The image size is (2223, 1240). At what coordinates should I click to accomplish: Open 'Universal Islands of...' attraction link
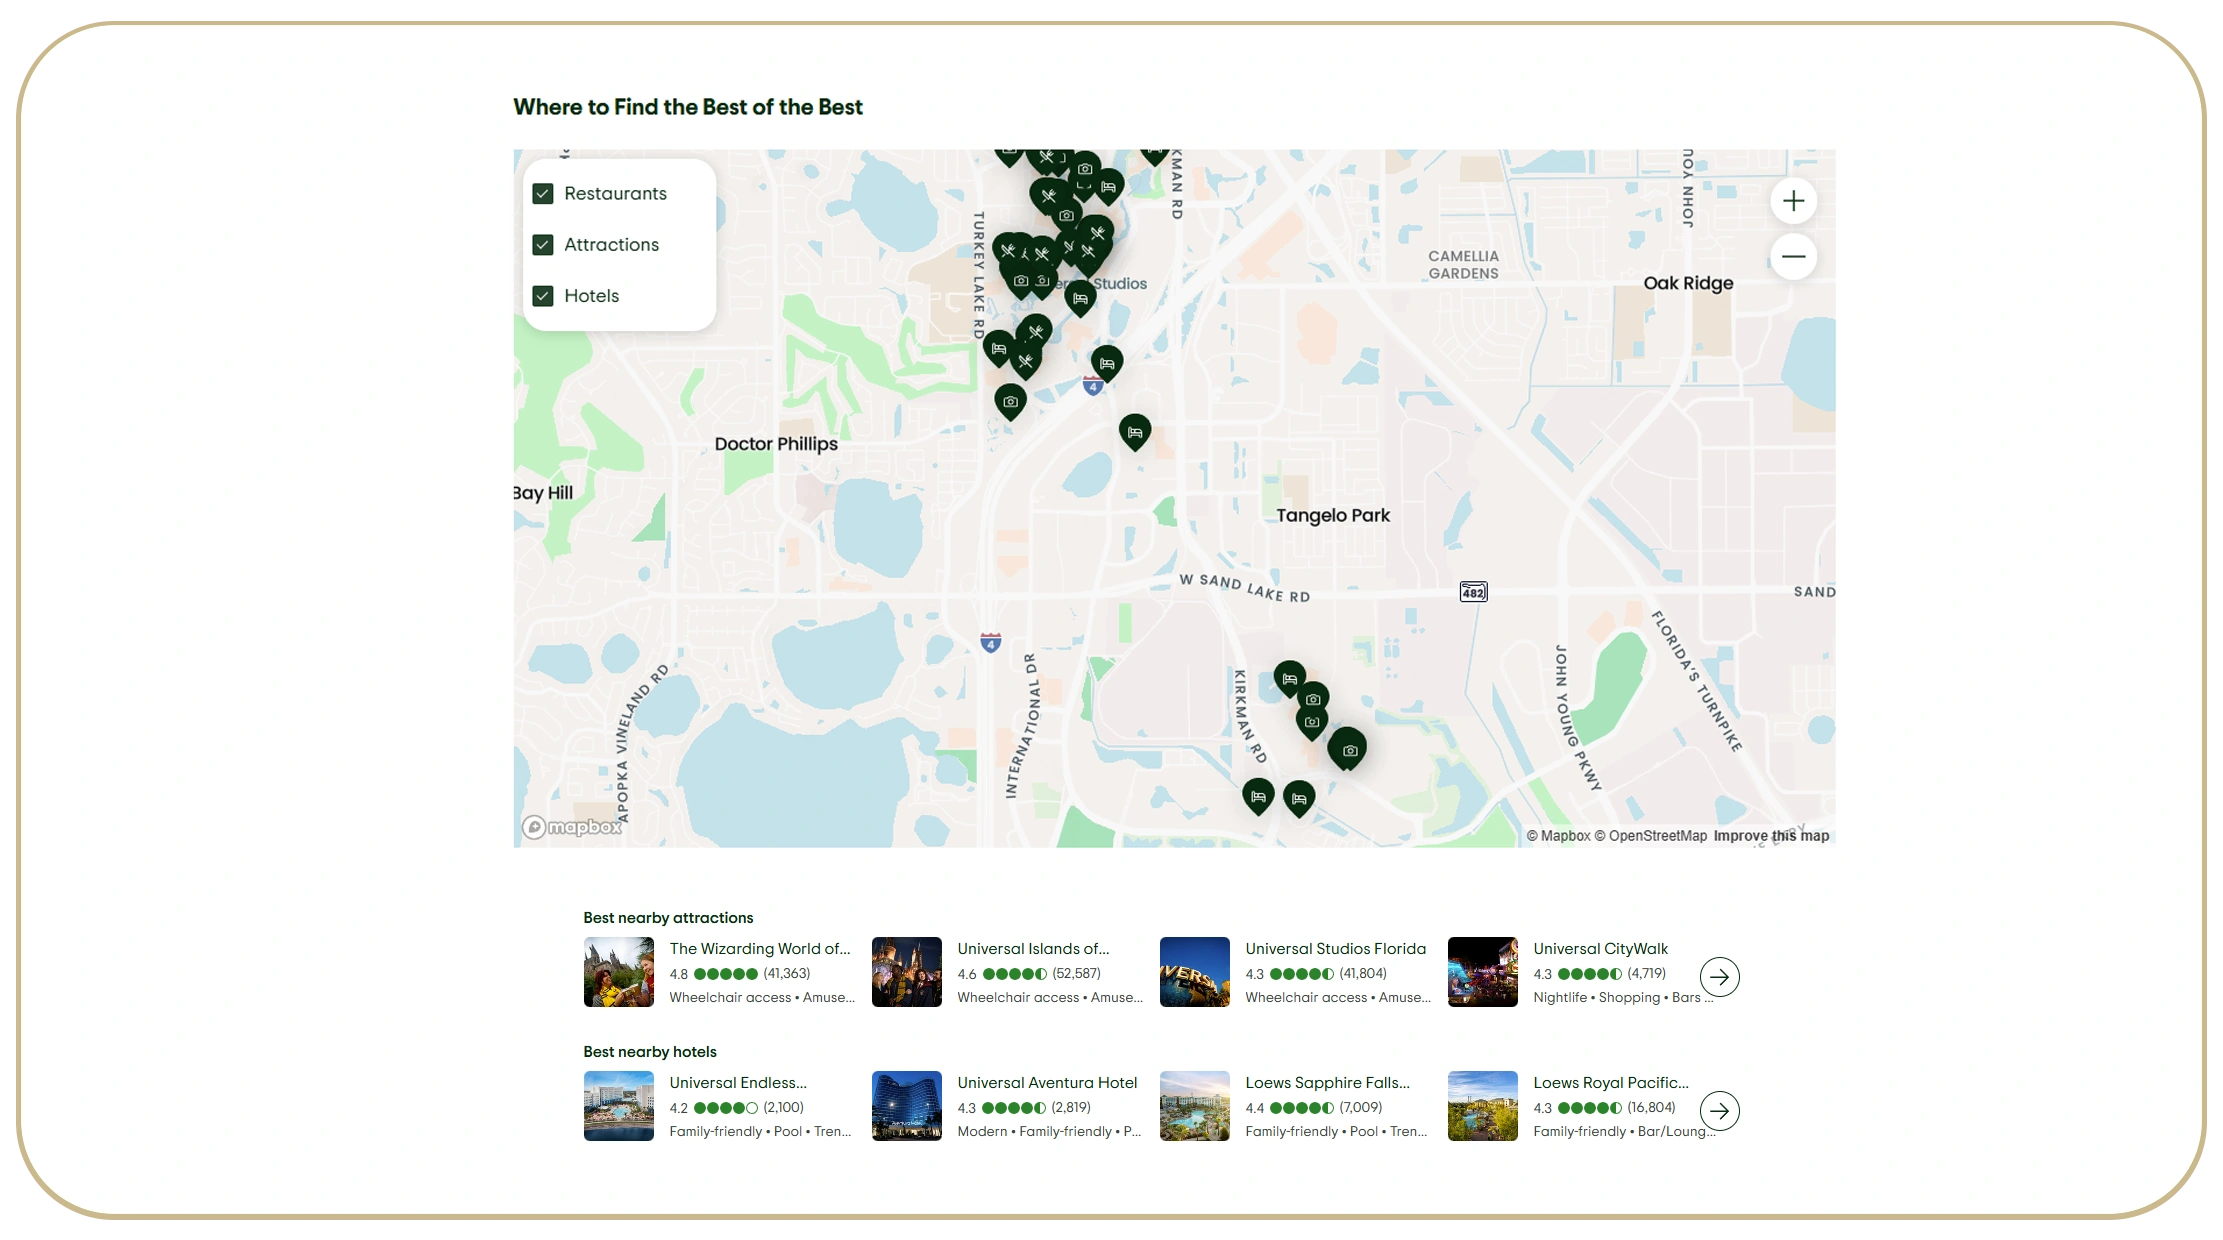[x=1033, y=949]
